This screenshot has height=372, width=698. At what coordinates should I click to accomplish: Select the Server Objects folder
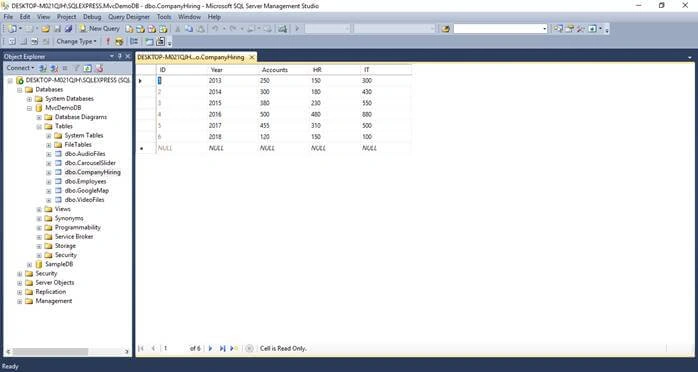55,283
